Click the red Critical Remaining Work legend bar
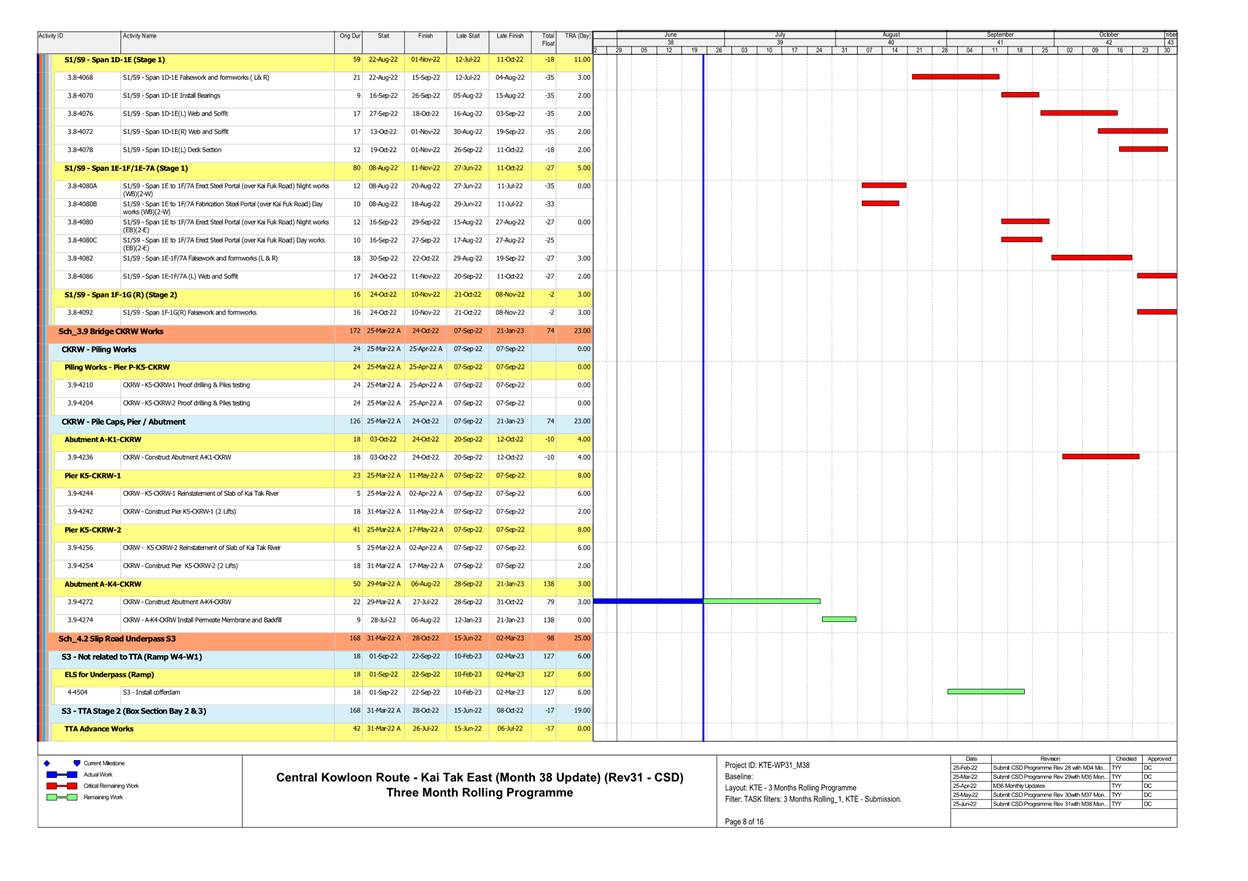 coord(62,786)
